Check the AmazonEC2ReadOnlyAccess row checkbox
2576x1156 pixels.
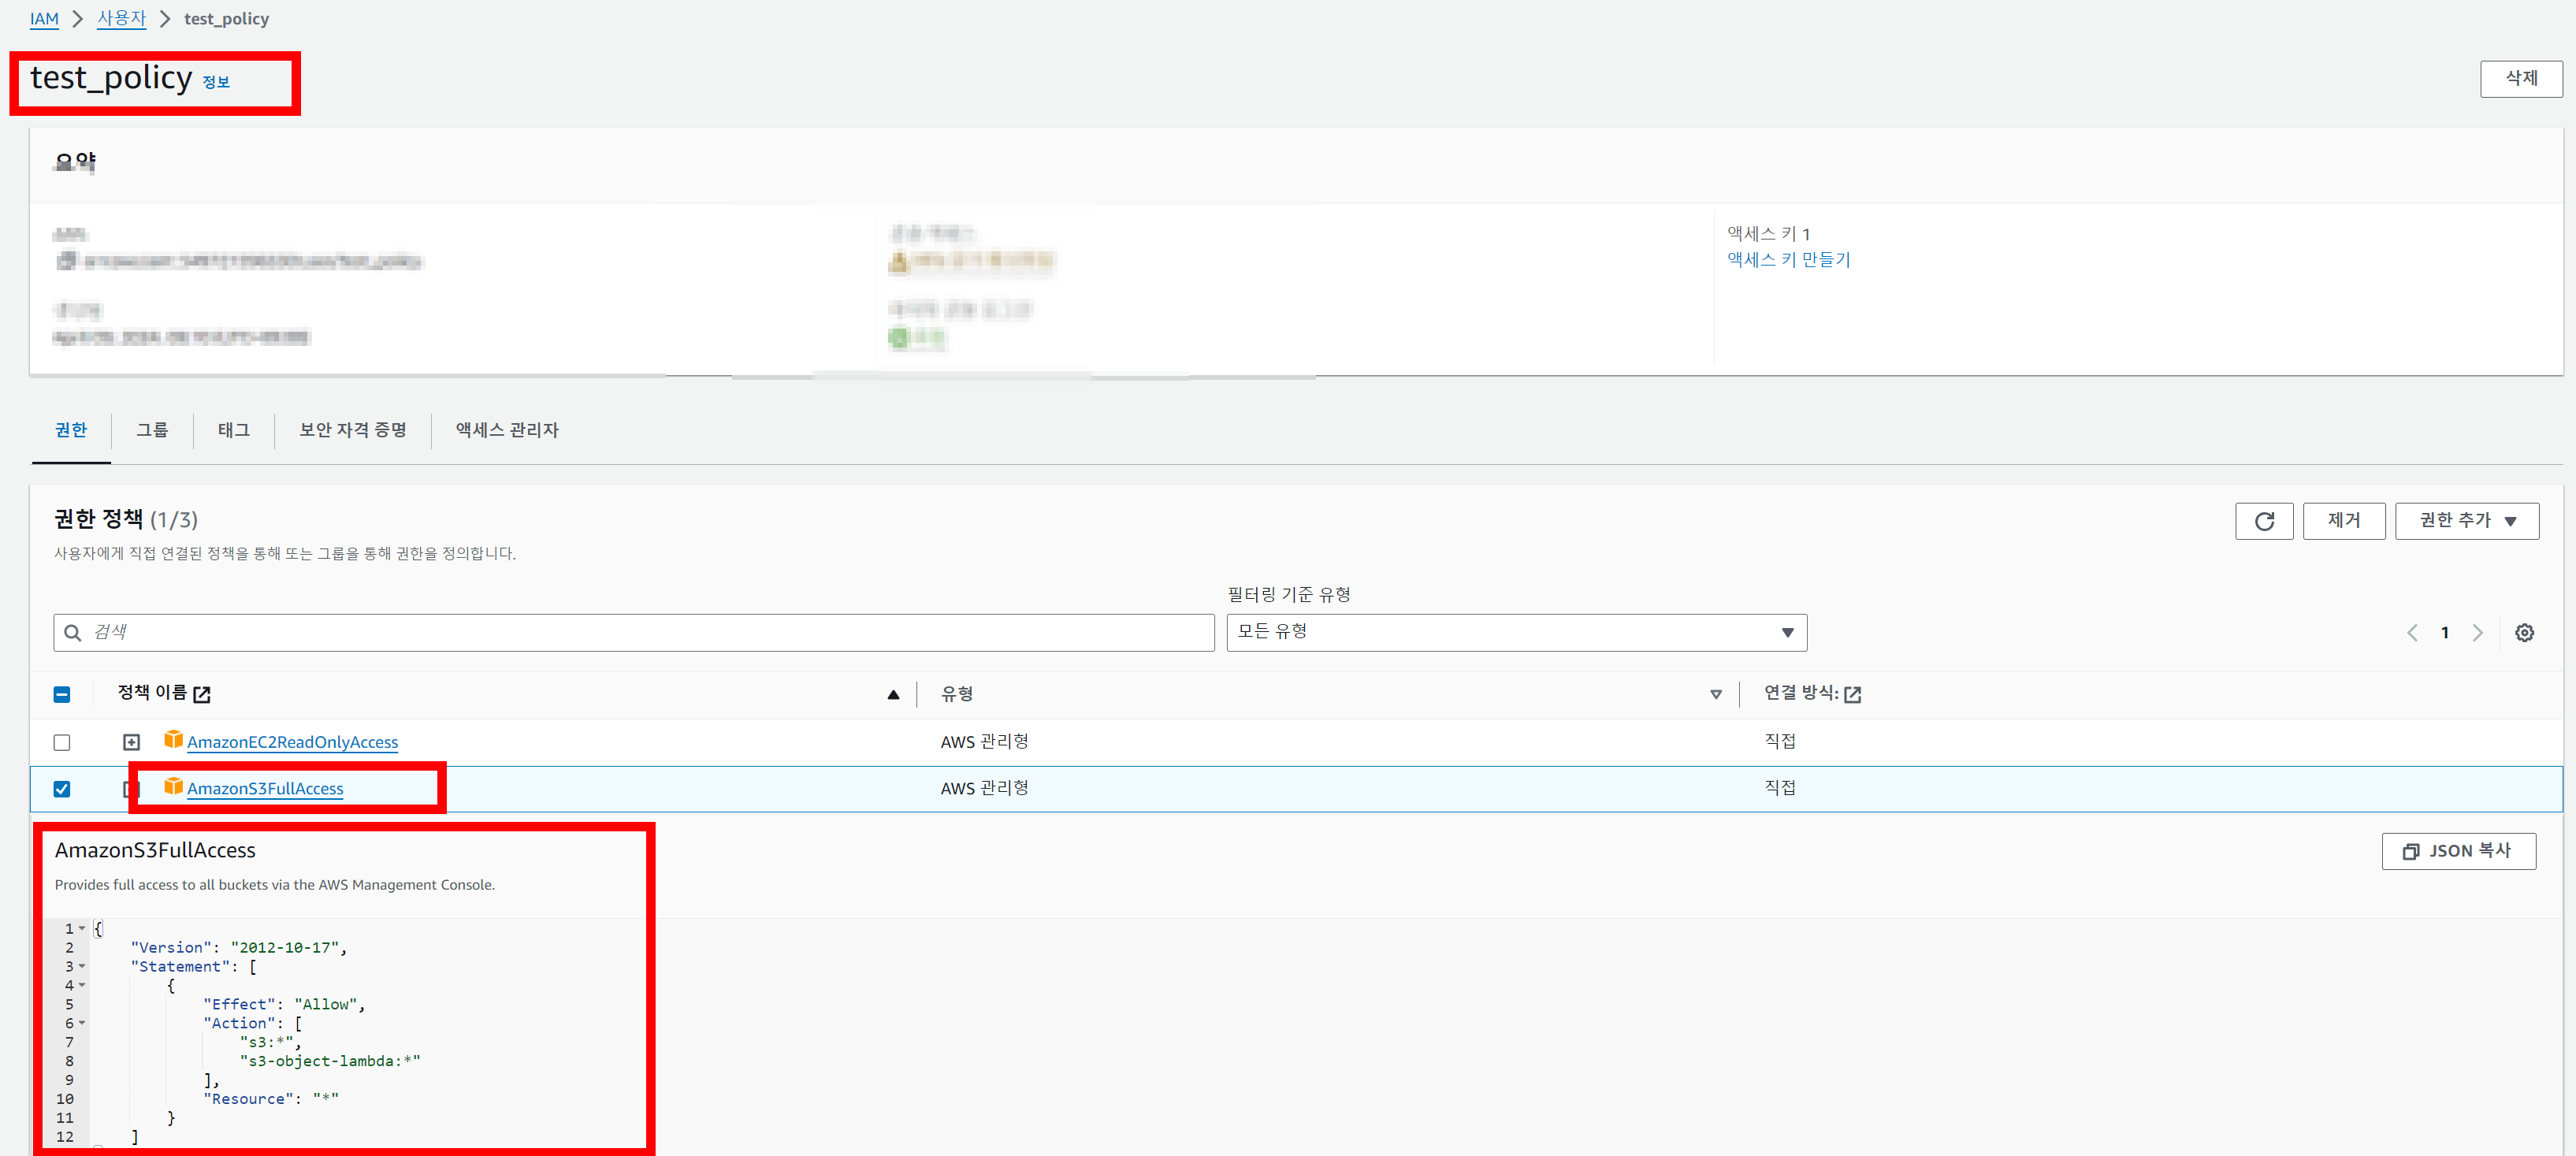(62, 742)
